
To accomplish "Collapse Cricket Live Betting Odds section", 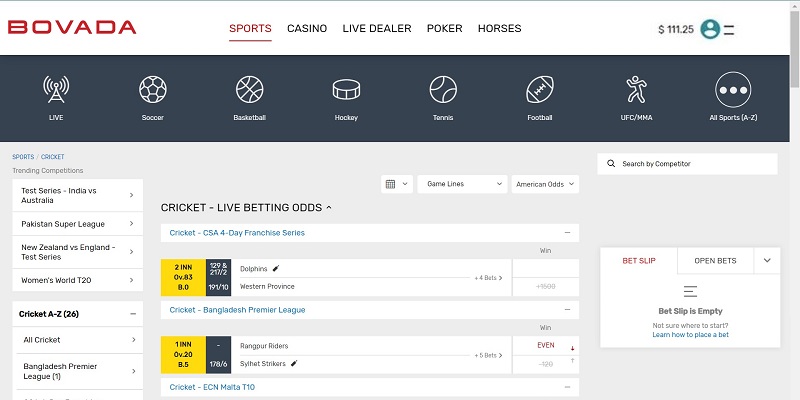I will point(329,208).
